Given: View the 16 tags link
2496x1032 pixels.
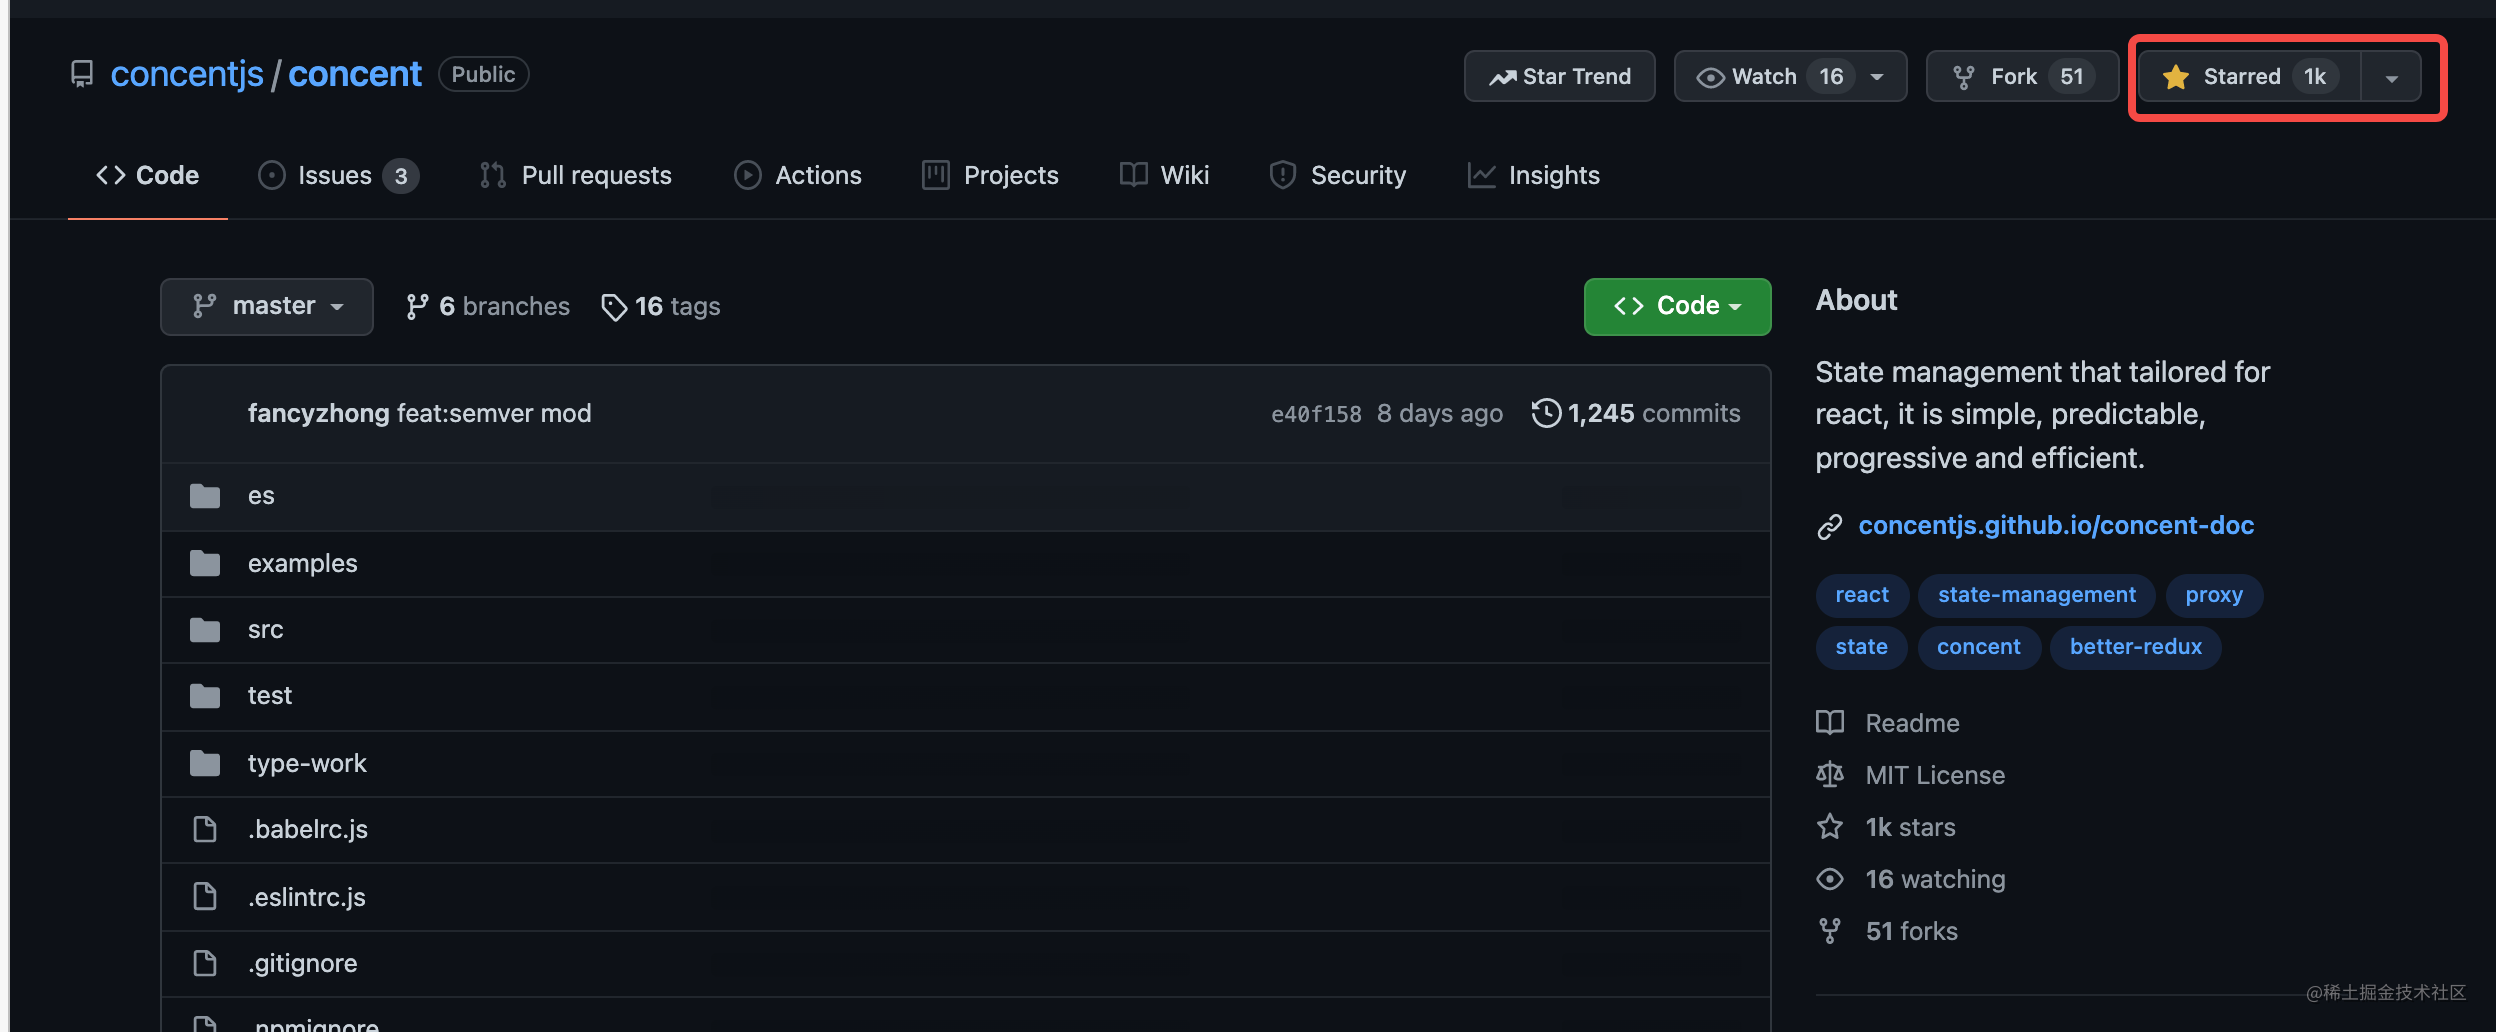Looking at the screenshot, I should pos(660,306).
